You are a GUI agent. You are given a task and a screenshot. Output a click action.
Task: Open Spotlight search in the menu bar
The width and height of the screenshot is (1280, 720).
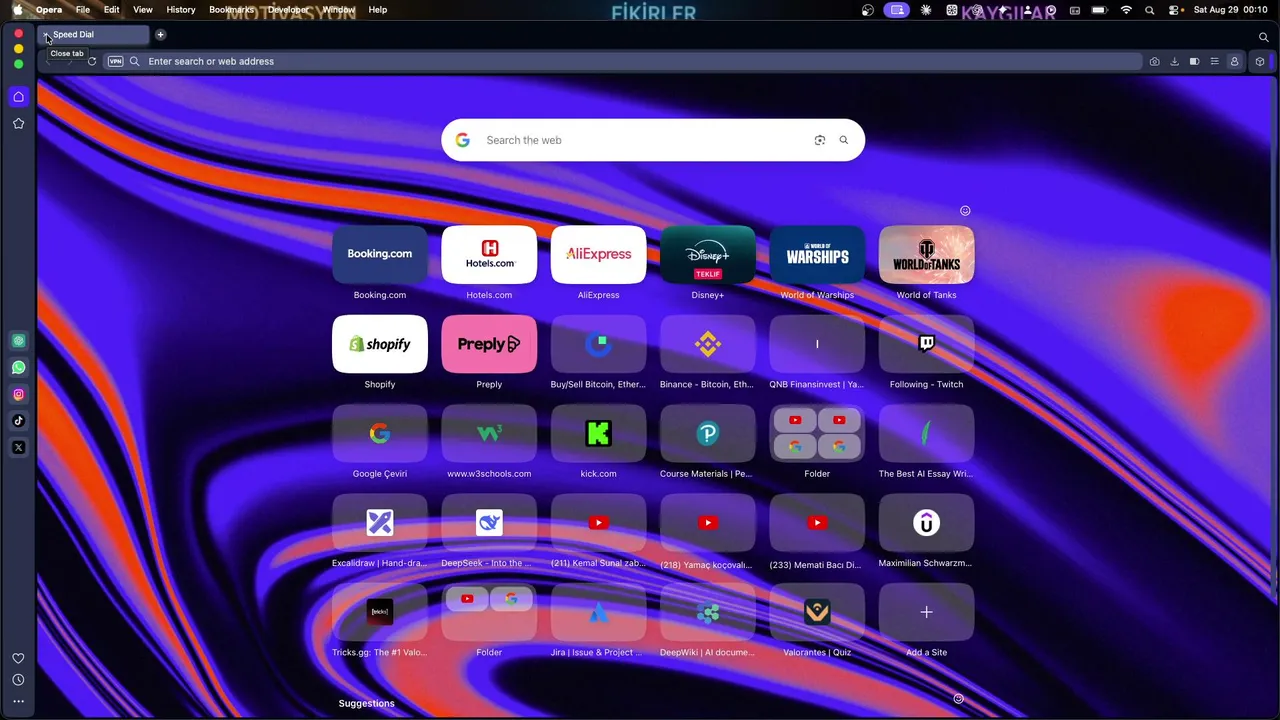point(1149,10)
